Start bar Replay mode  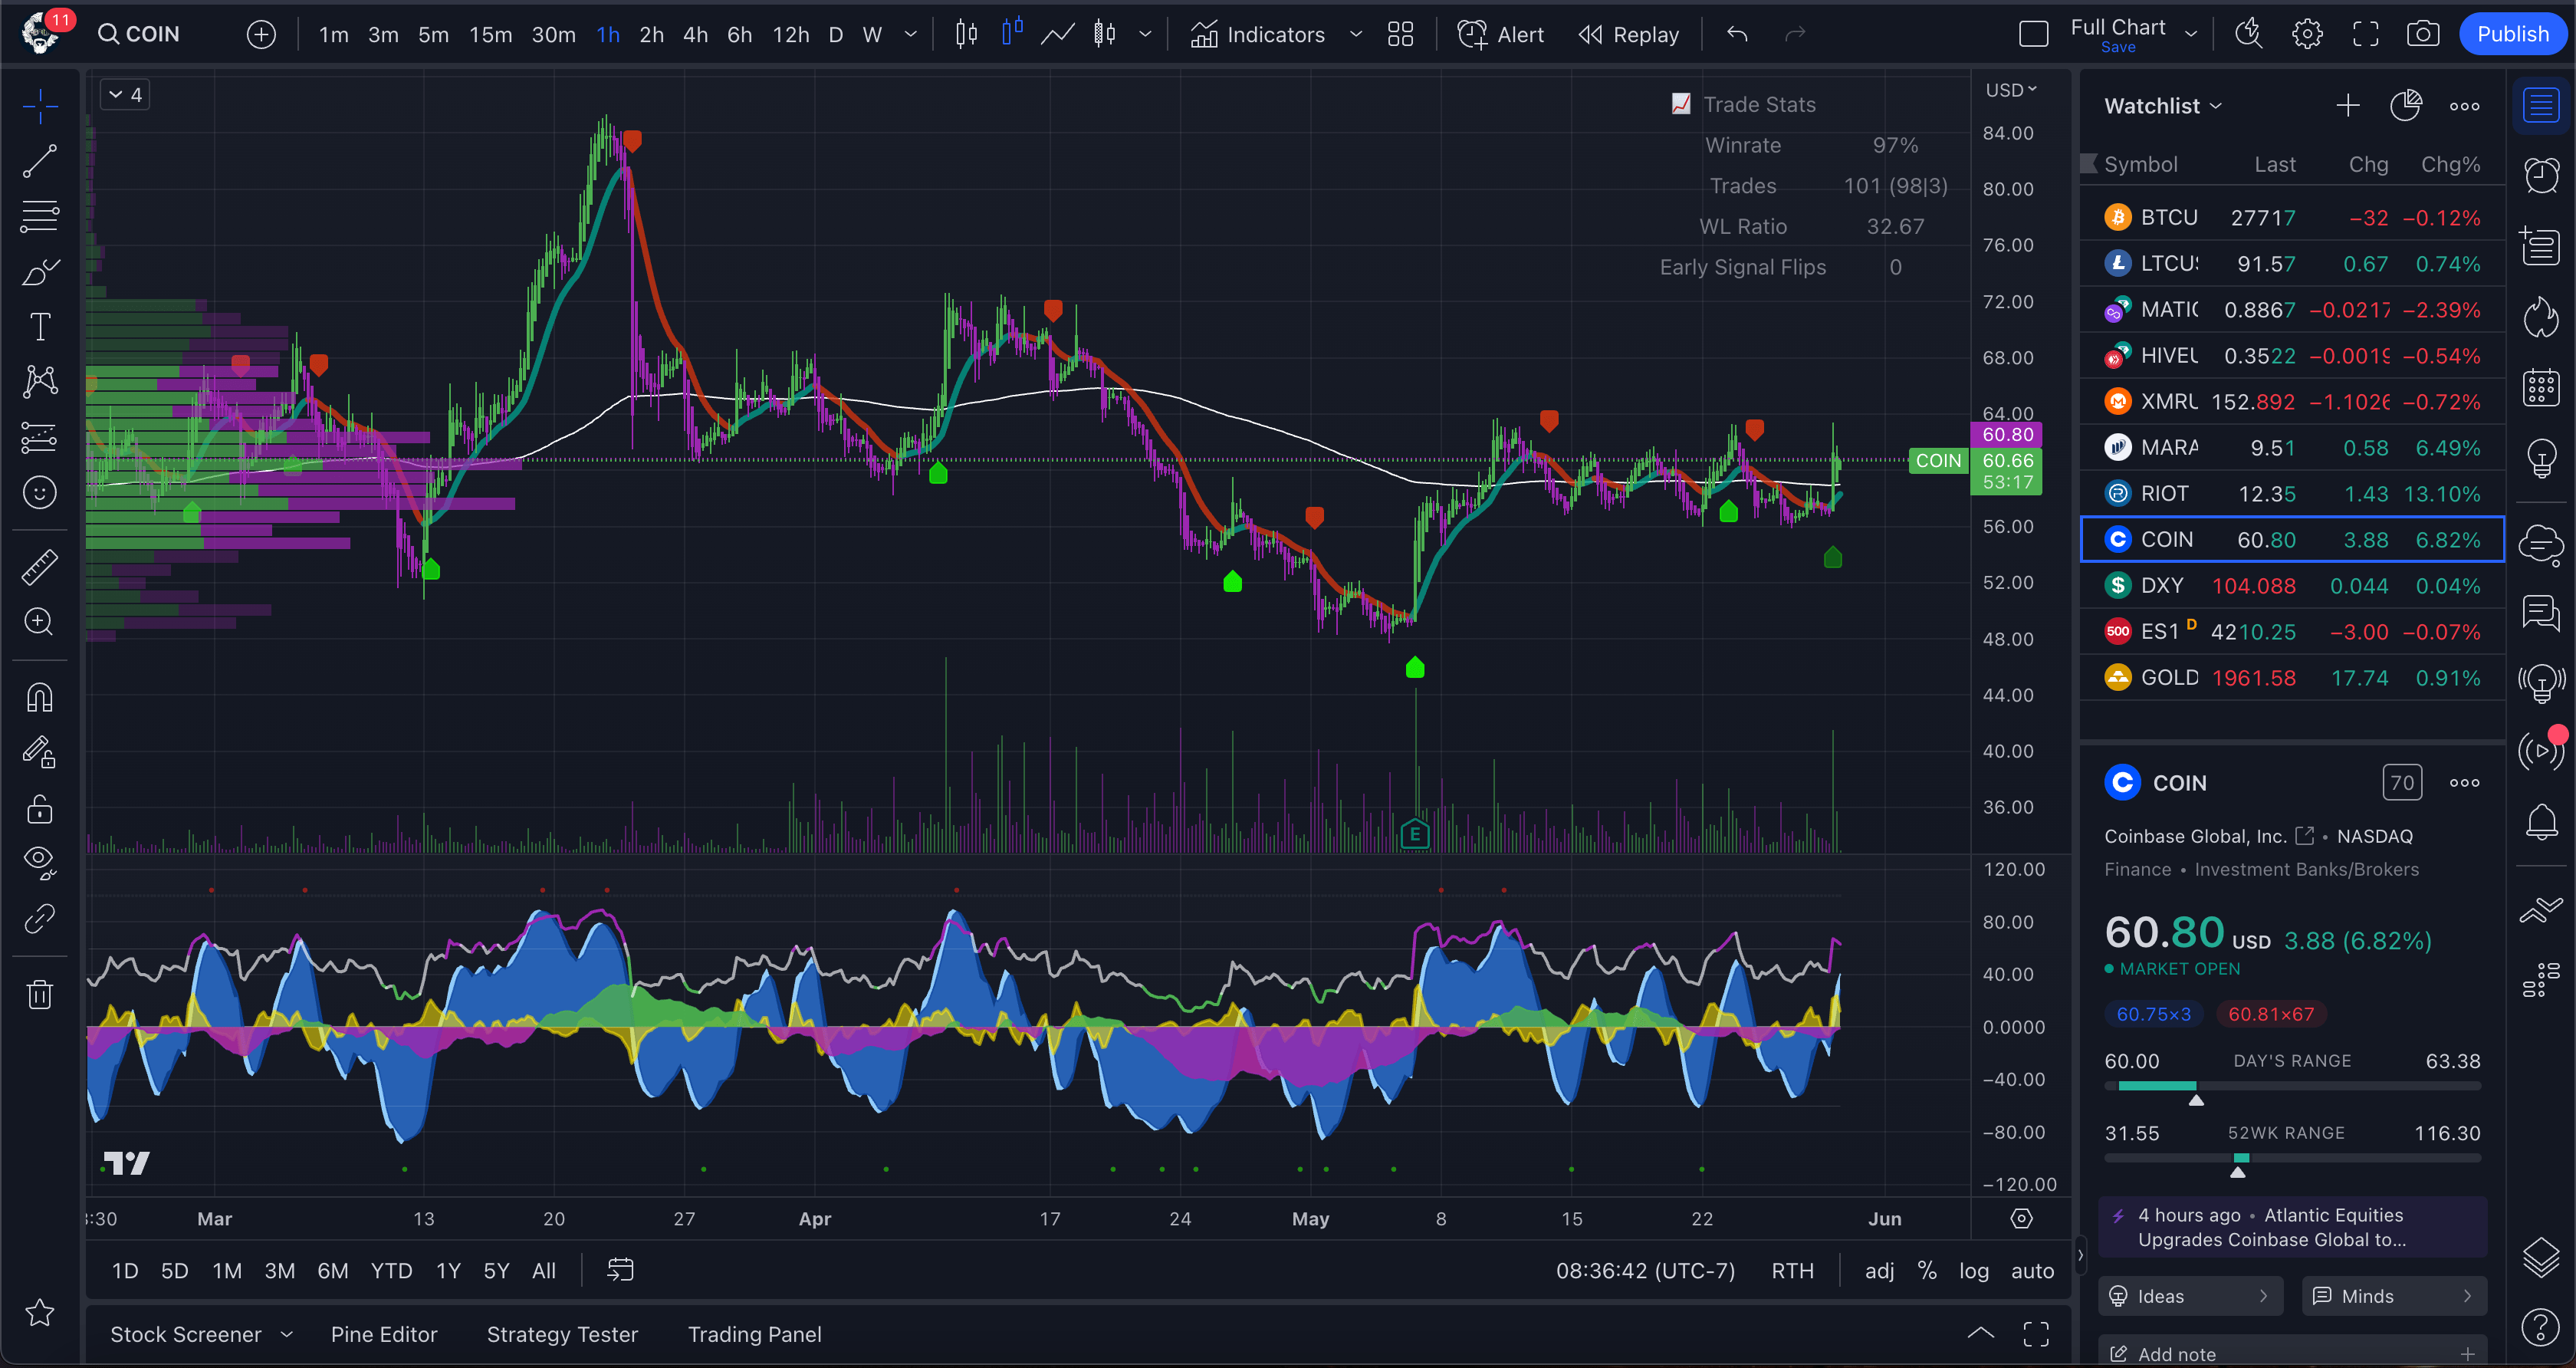(x=1629, y=34)
